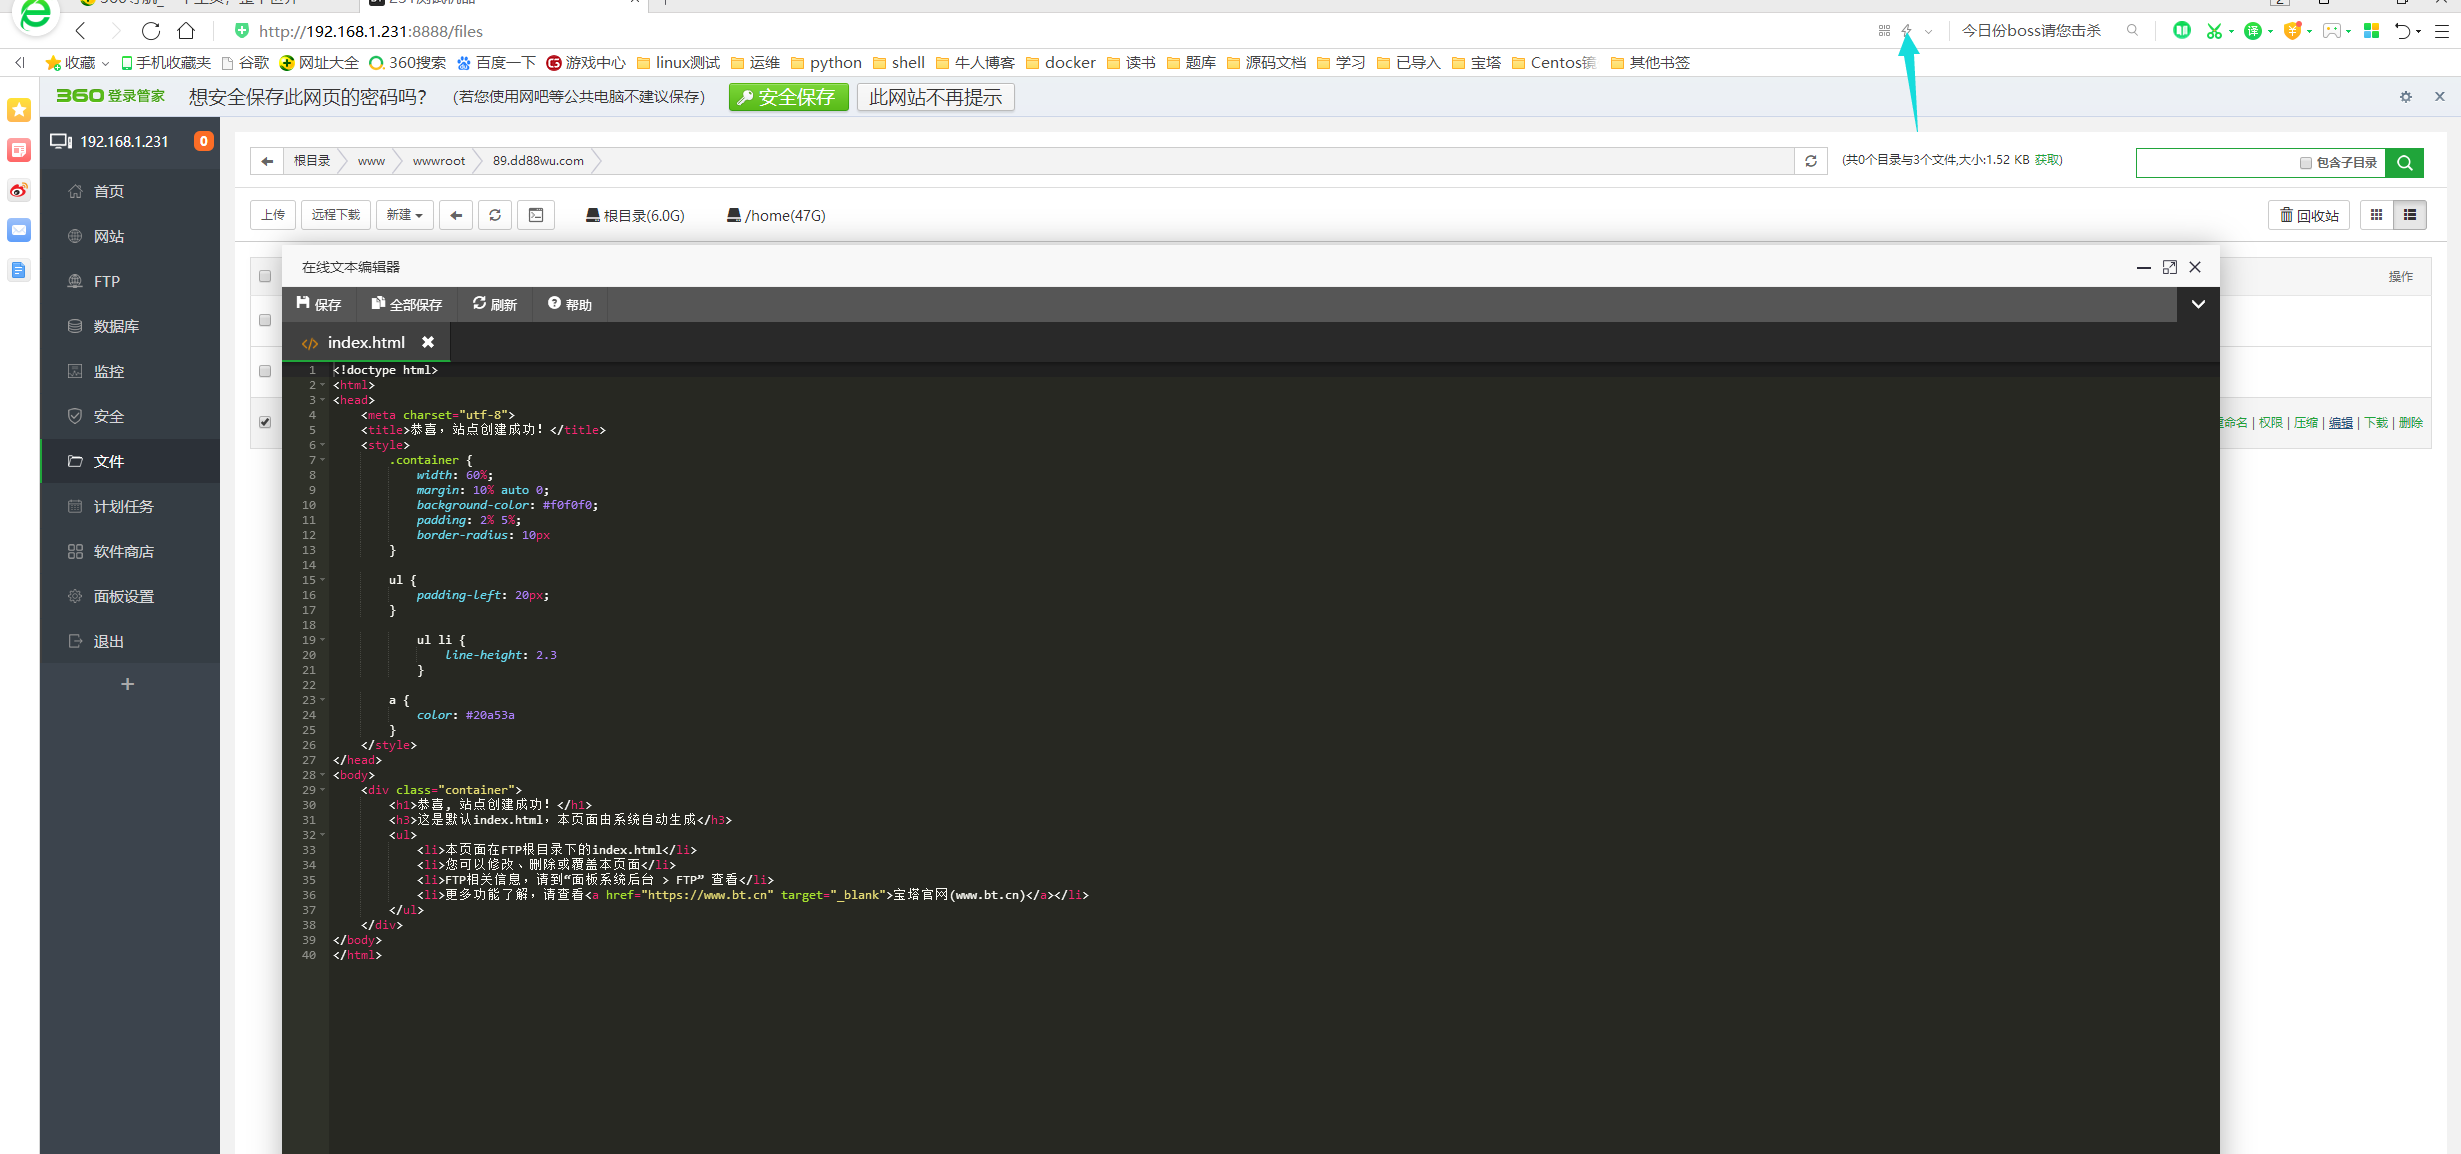Fold the html block at line 2
This screenshot has height=1154, width=2461.
point(323,385)
